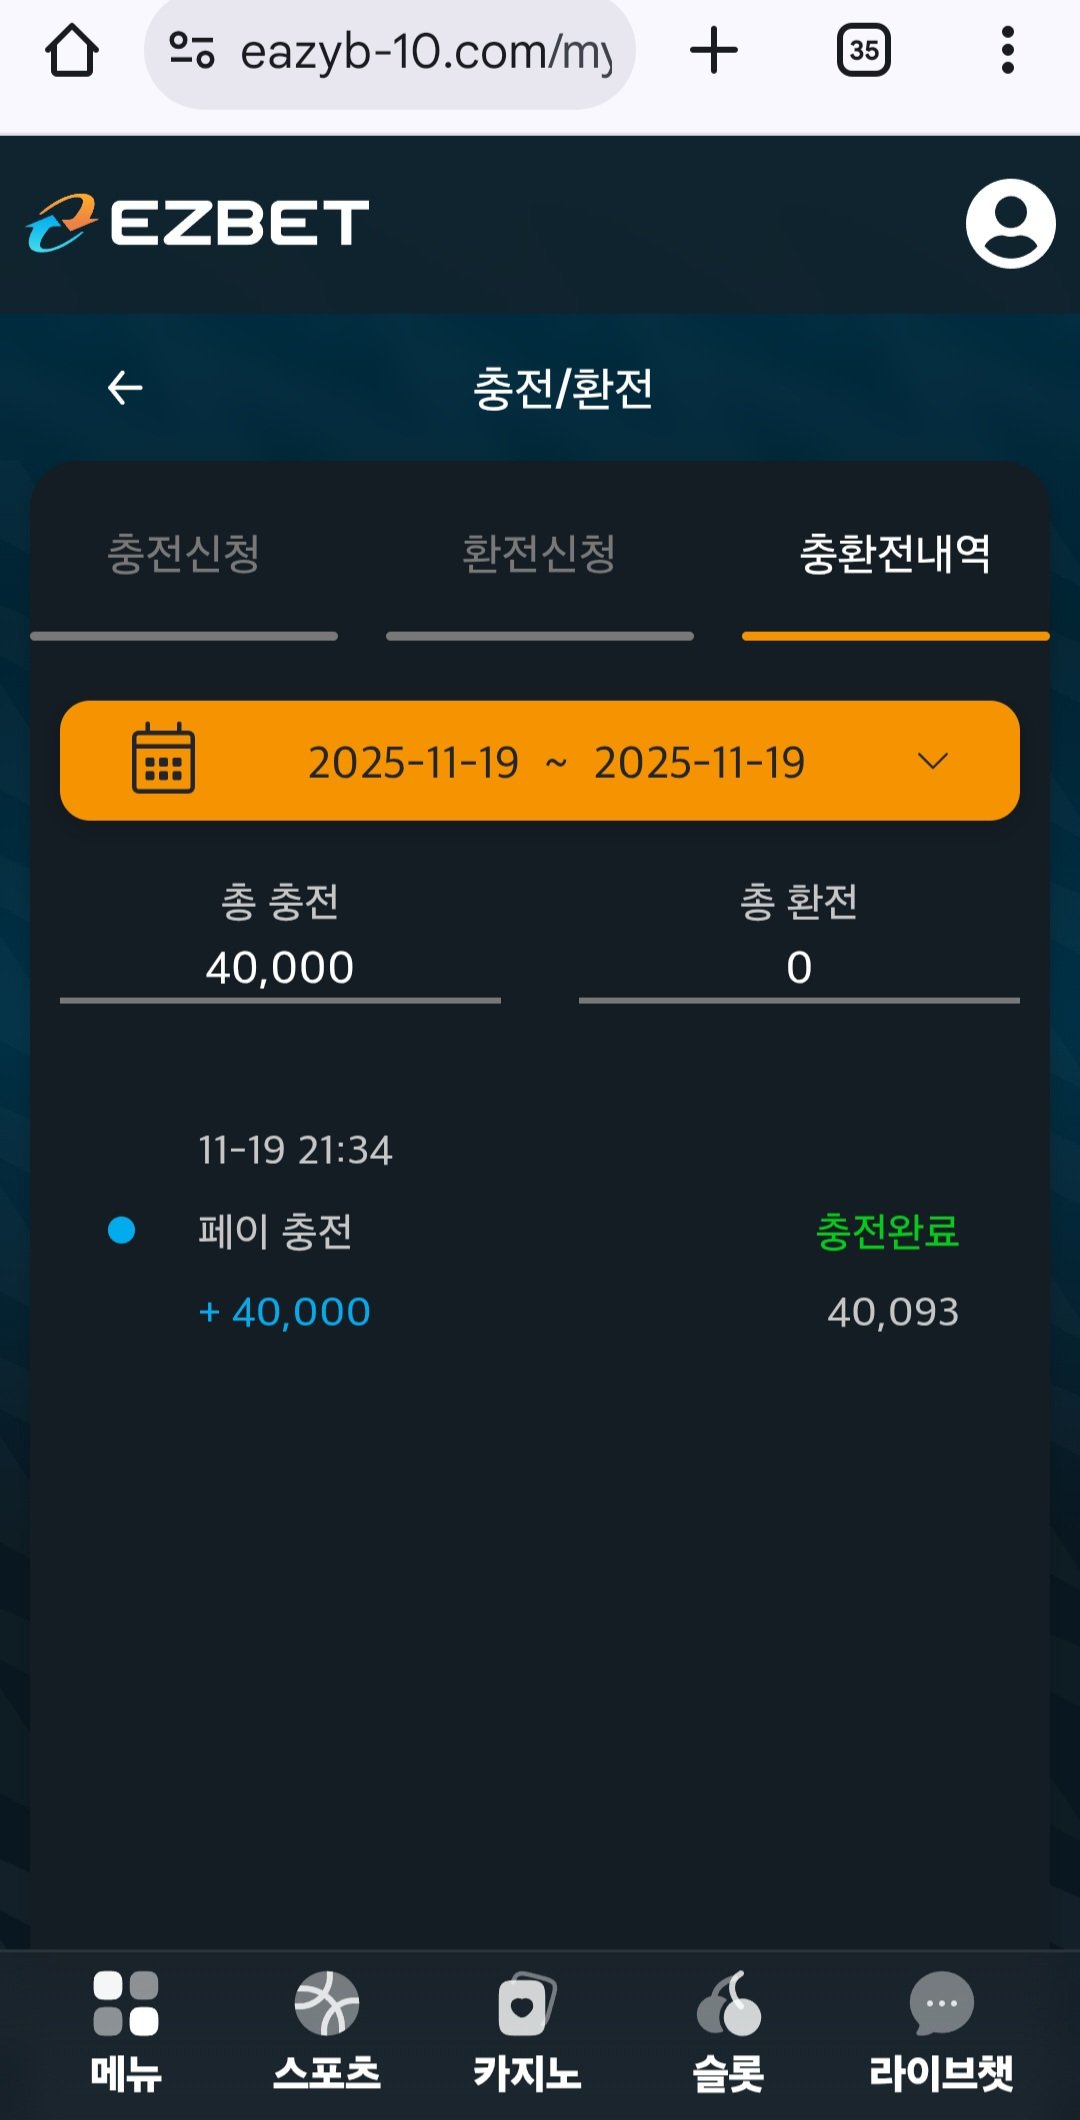Open the user profile icon
This screenshot has height=2120, width=1080.
(x=1010, y=223)
